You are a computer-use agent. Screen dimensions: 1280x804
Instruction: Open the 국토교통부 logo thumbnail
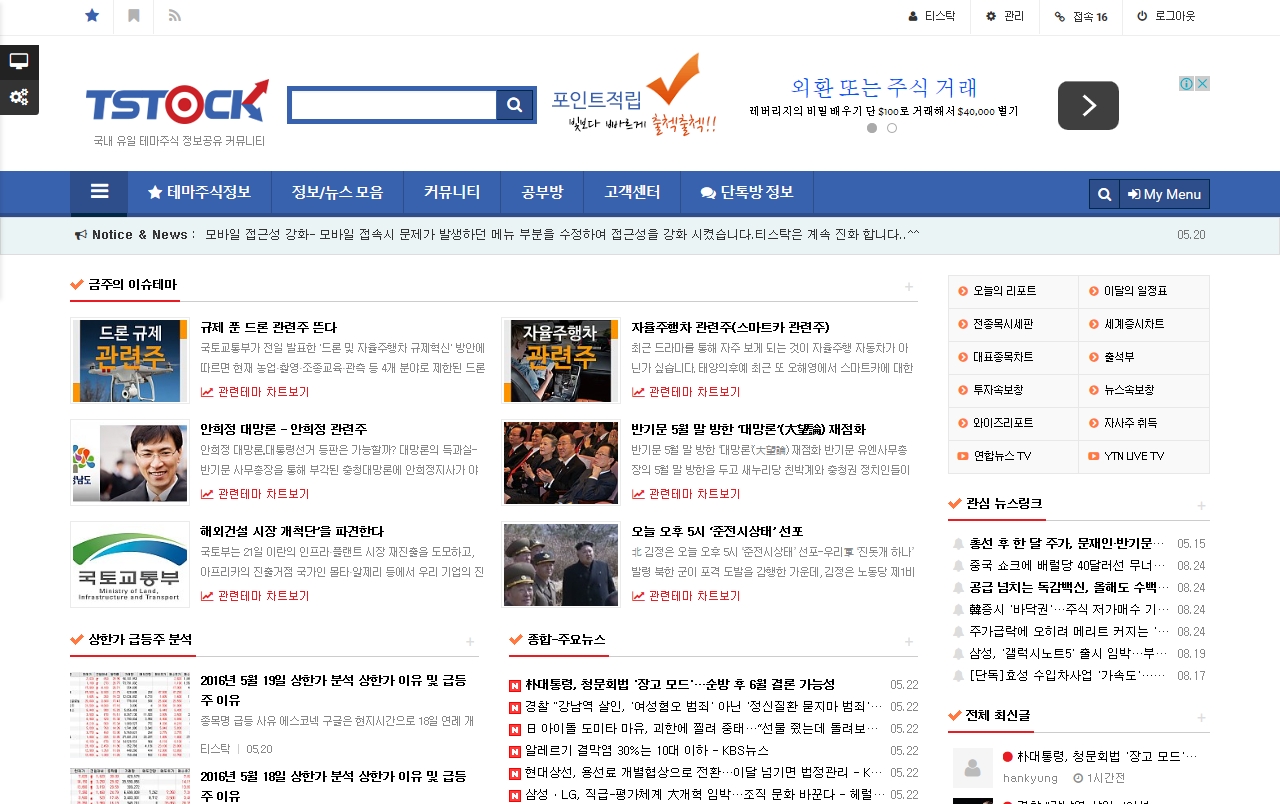click(x=130, y=564)
